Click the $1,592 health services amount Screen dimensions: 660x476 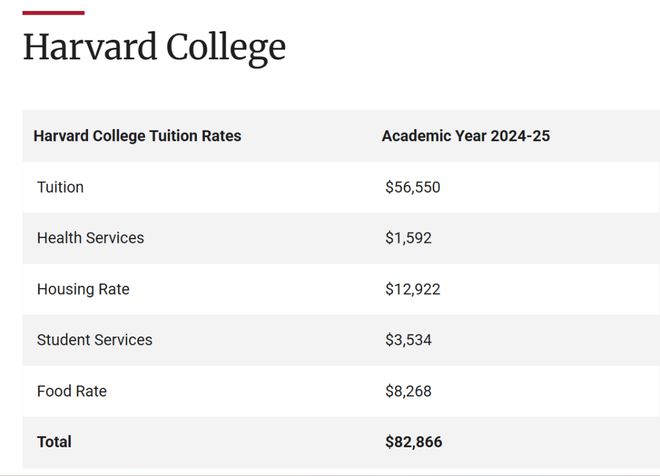408,238
